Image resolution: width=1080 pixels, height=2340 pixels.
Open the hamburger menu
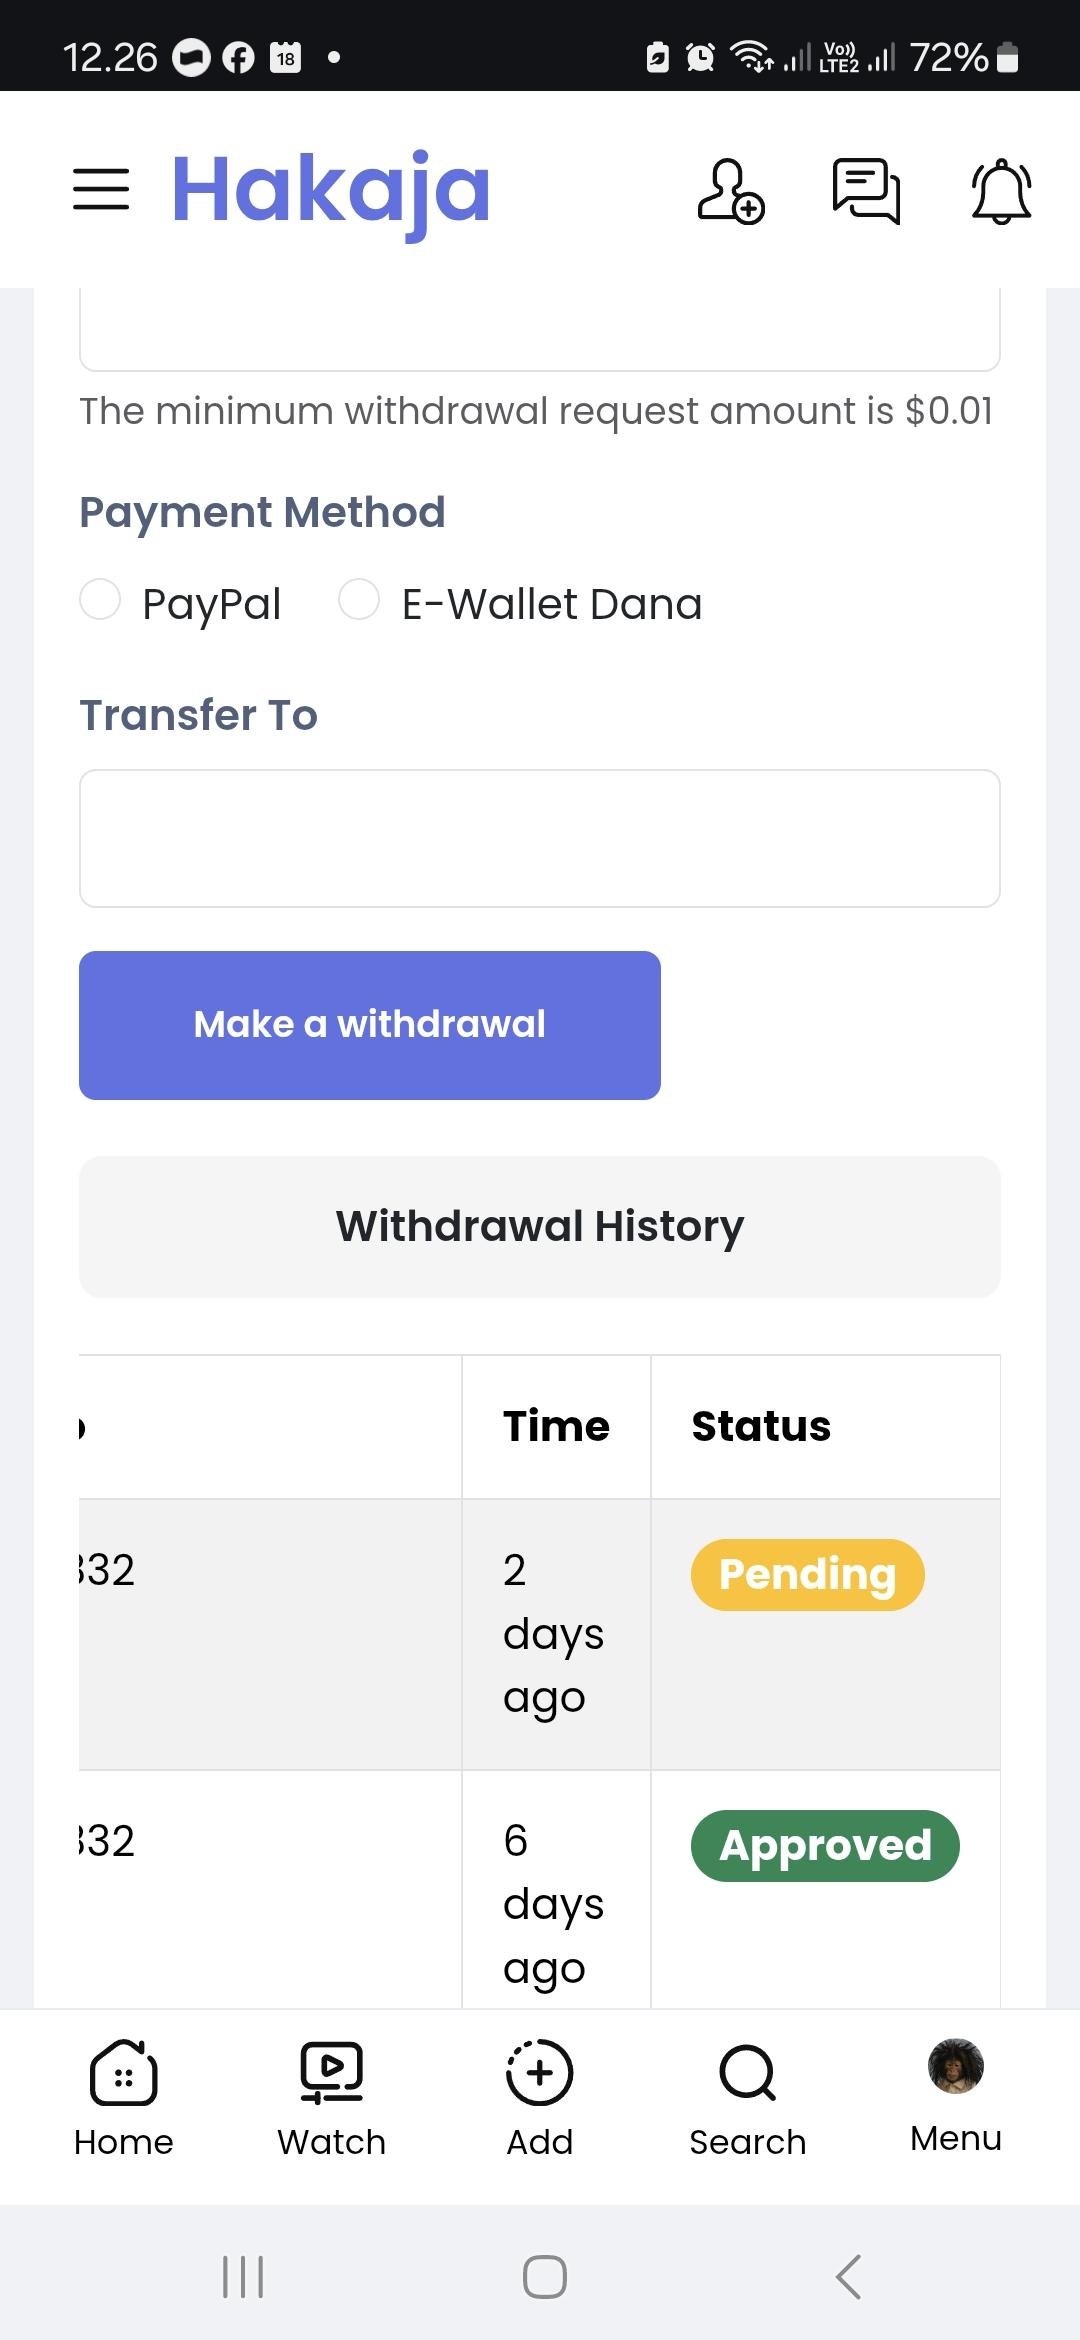pyautogui.click(x=101, y=189)
